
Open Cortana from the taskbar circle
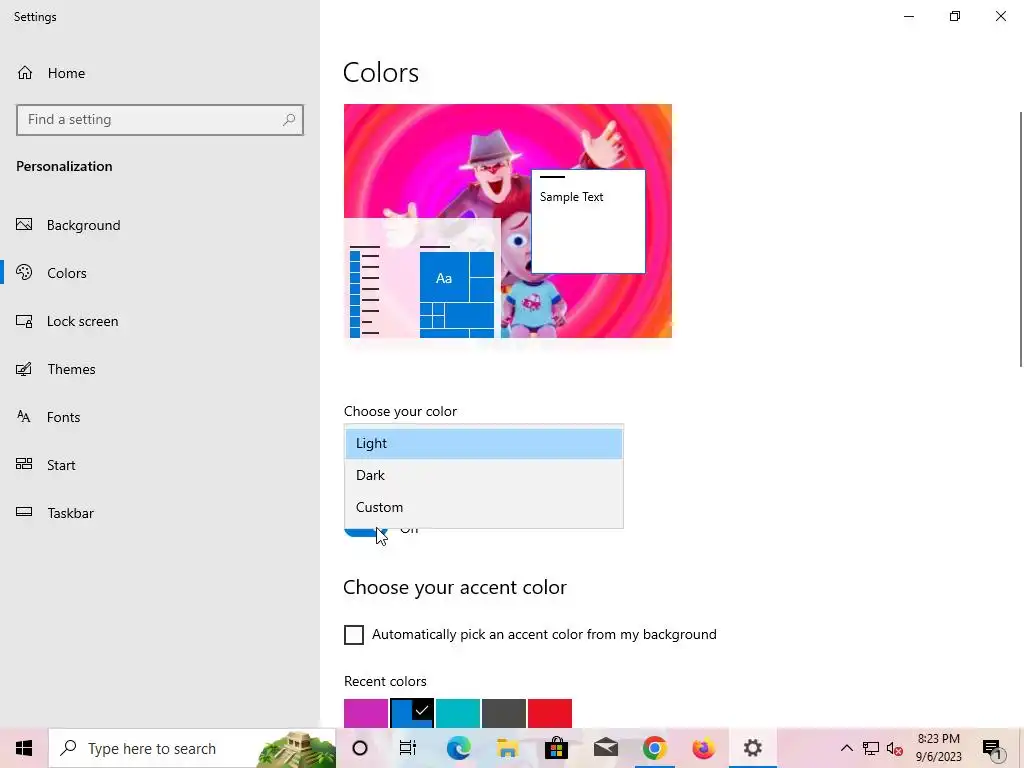(360, 748)
